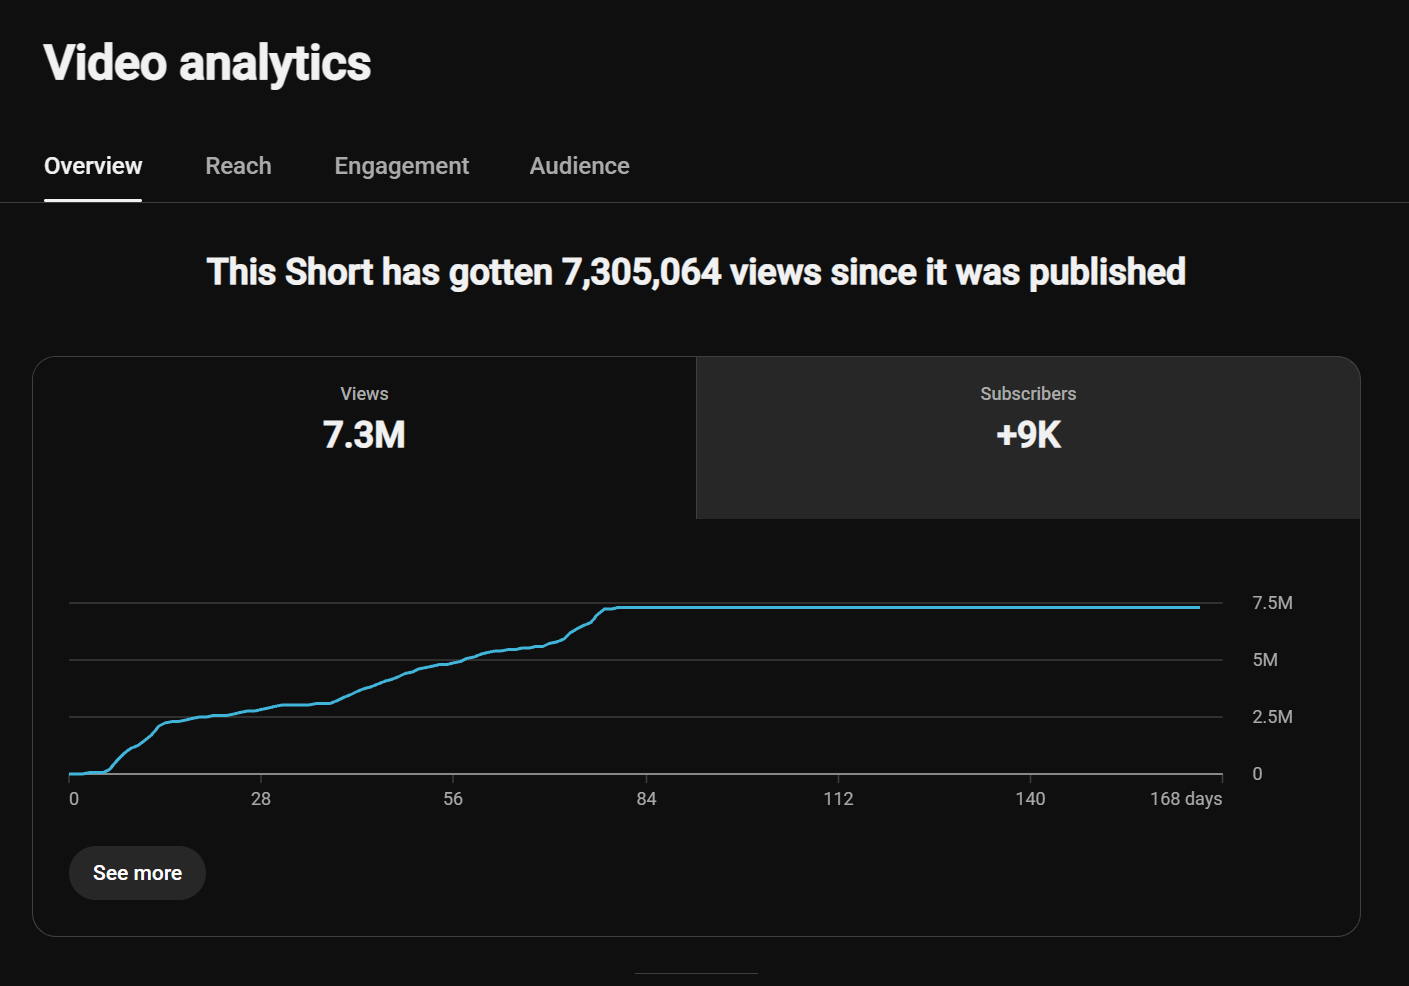This screenshot has height=986, width=1409.
Task: Click the 7.5M y-axis label
Action: pyautogui.click(x=1272, y=603)
